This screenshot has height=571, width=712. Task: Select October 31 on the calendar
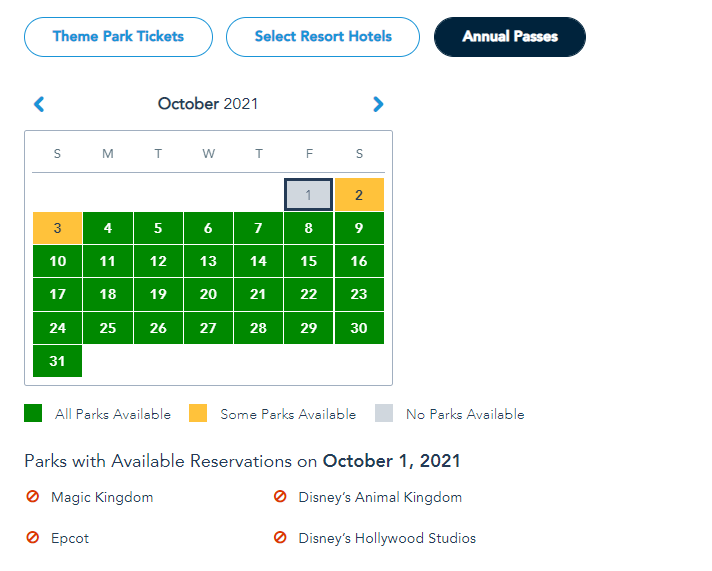coord(58,360)
